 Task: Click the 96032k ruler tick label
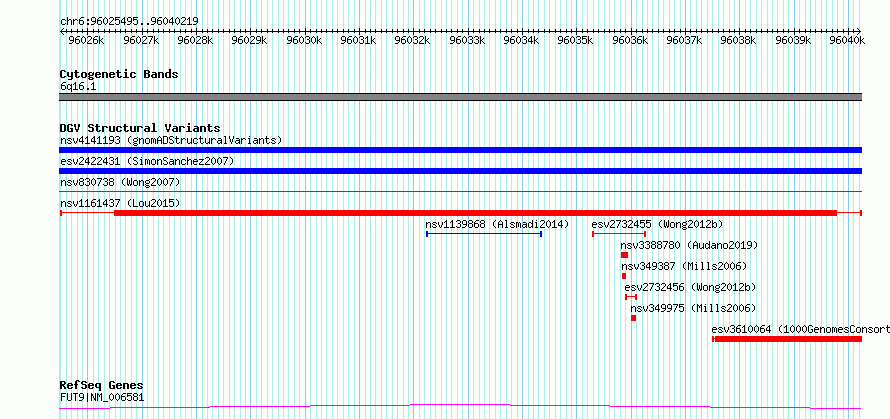tap(413, 40)
